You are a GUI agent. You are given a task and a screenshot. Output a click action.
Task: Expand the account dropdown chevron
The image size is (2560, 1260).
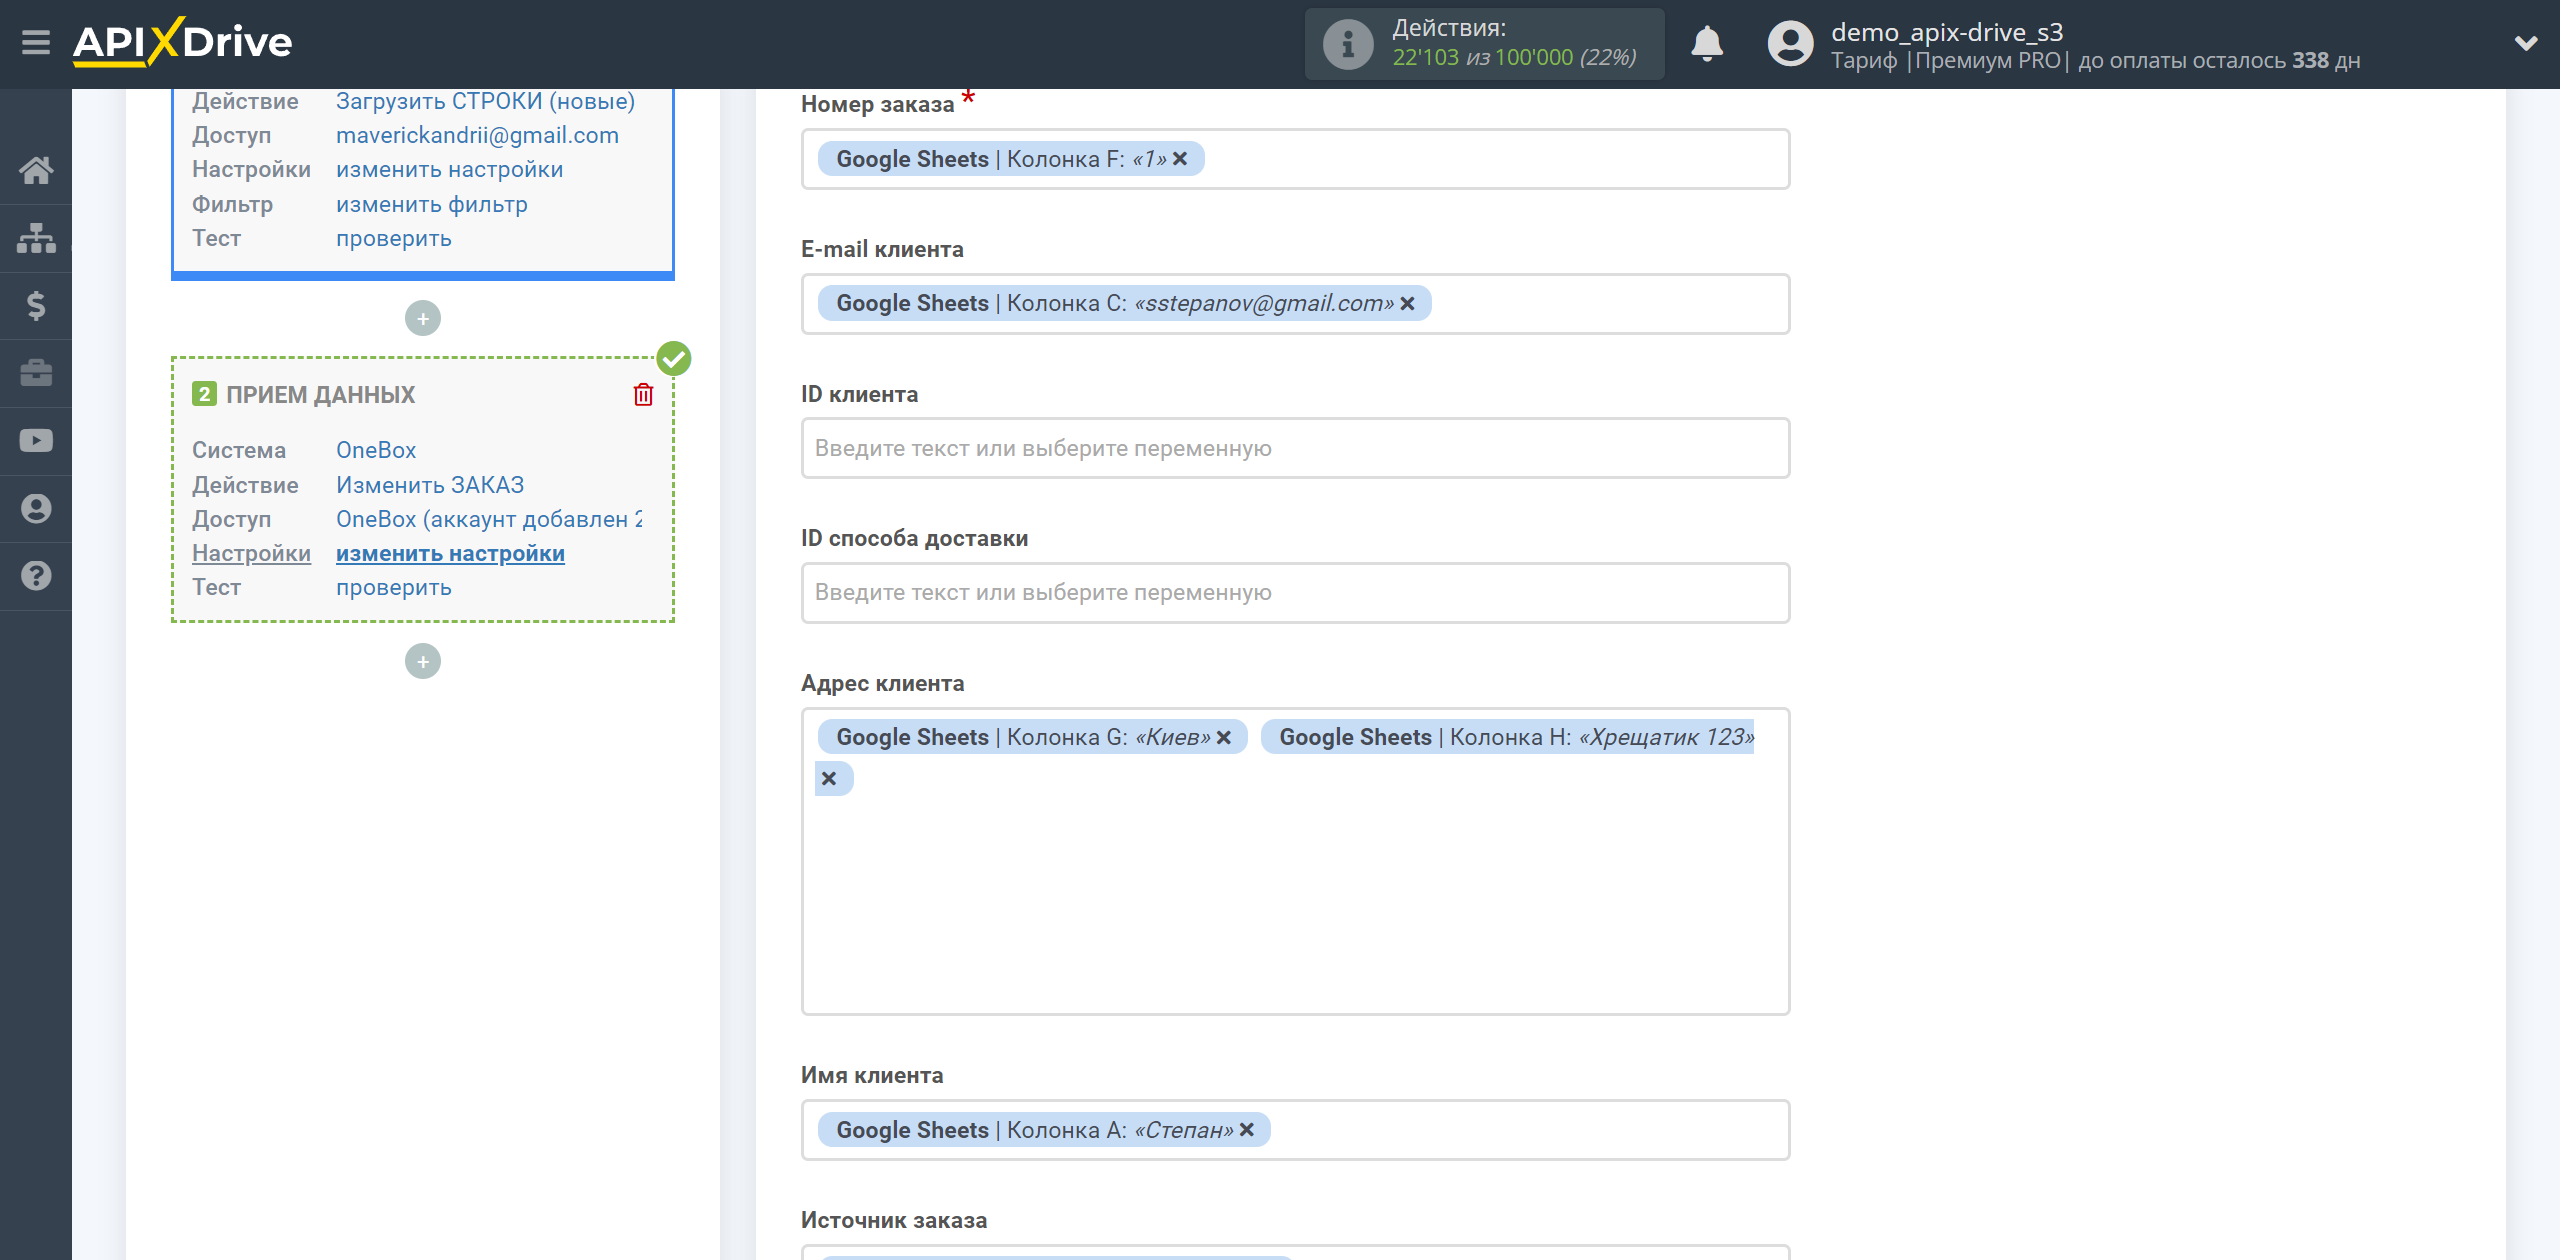coord(2526,43)
